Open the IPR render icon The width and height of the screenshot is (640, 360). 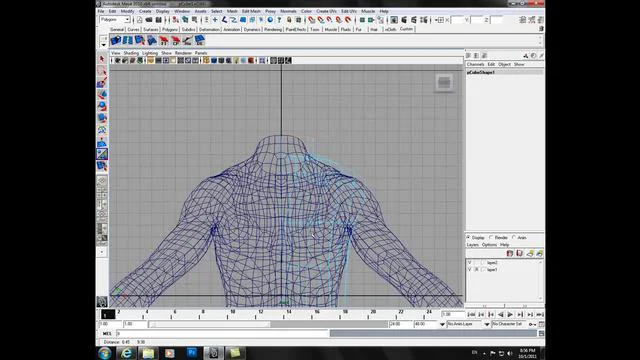[414, 20]
